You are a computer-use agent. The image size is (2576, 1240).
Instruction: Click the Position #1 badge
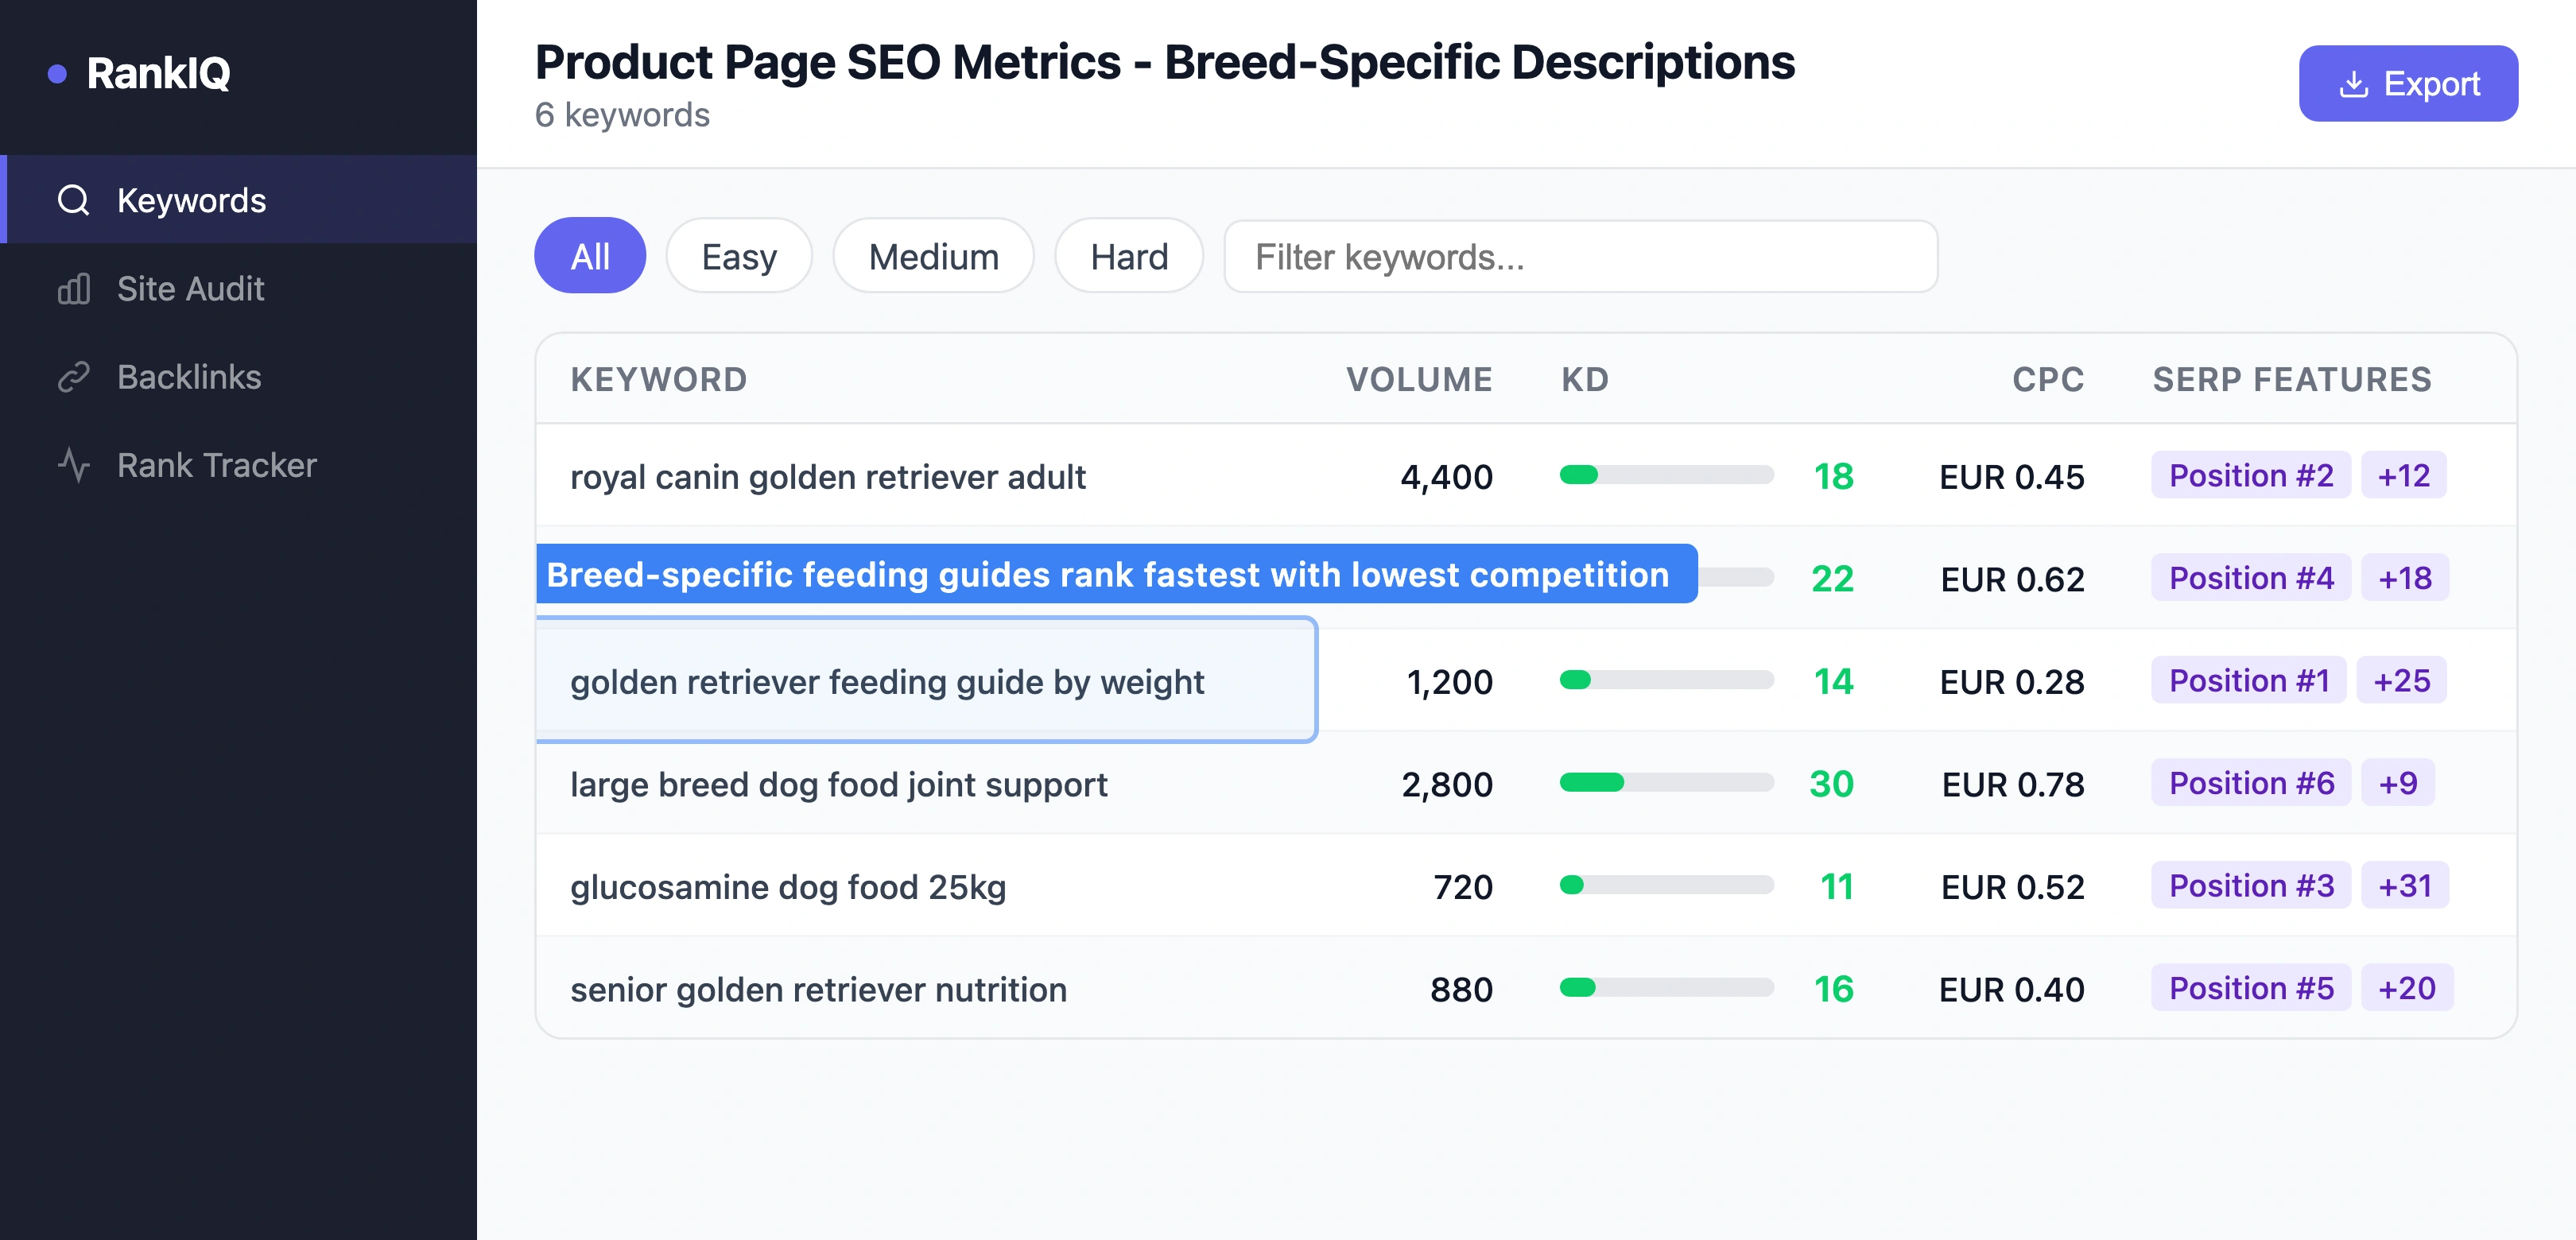[x=2249, y=680]
